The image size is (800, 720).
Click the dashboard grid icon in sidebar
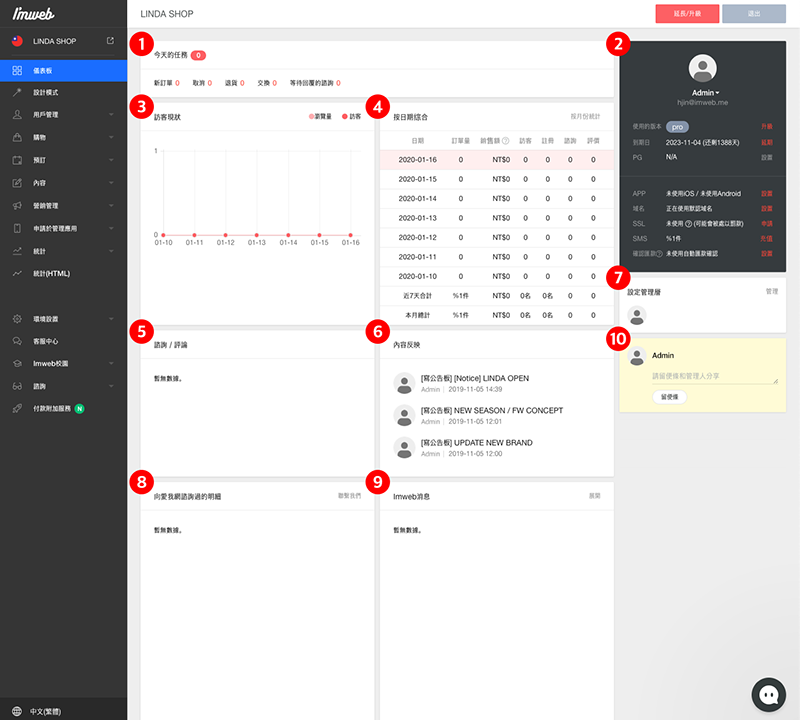point(17,70)
